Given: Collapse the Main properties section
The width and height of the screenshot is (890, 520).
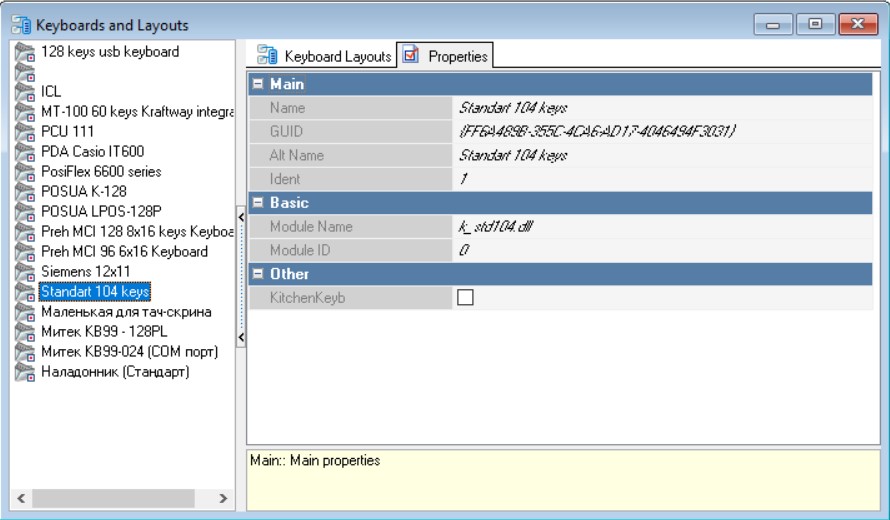Looking at the screenshot, I should (258, 84).
